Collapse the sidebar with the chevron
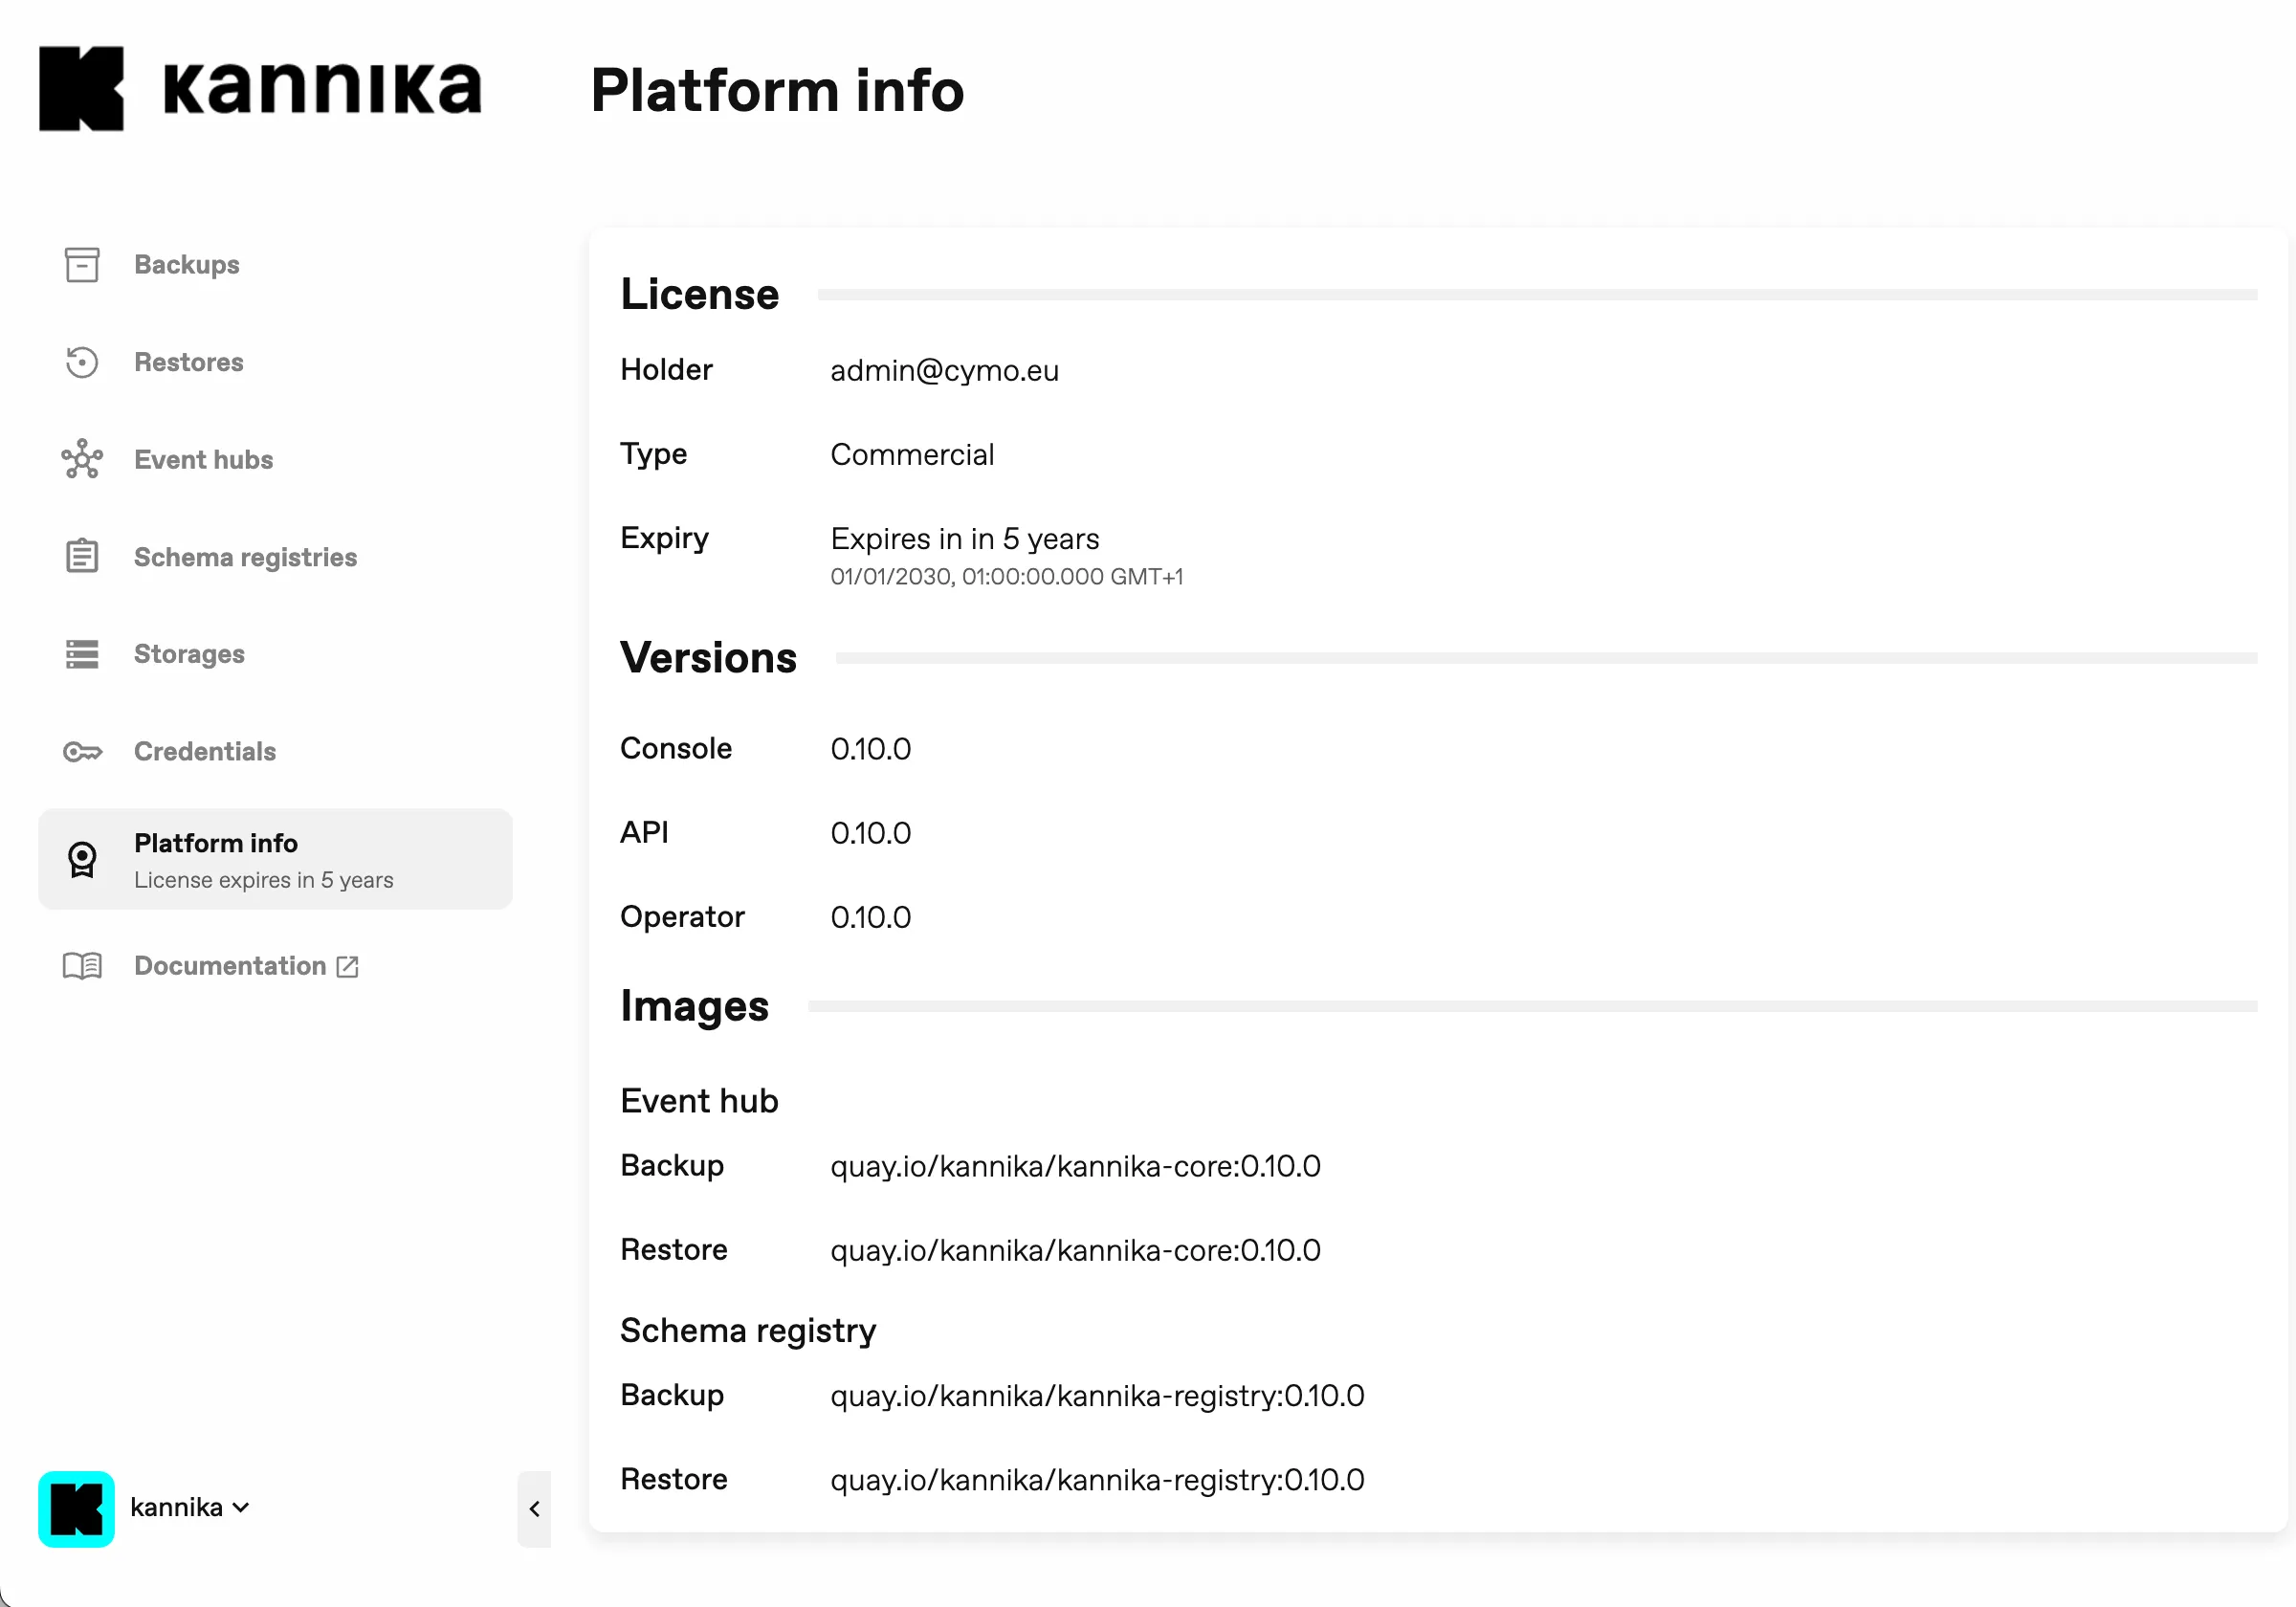 point(534,1510)
